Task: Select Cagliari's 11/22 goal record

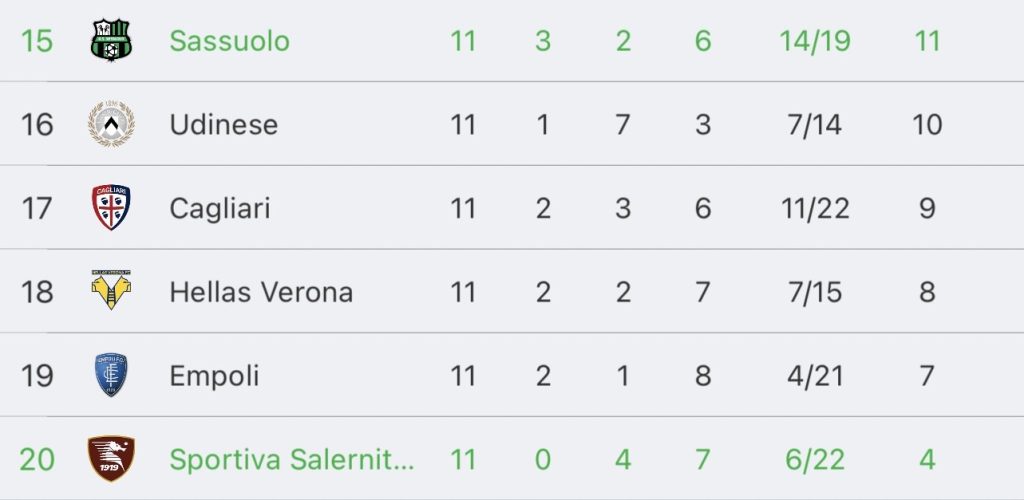Action: click(815, 208)
